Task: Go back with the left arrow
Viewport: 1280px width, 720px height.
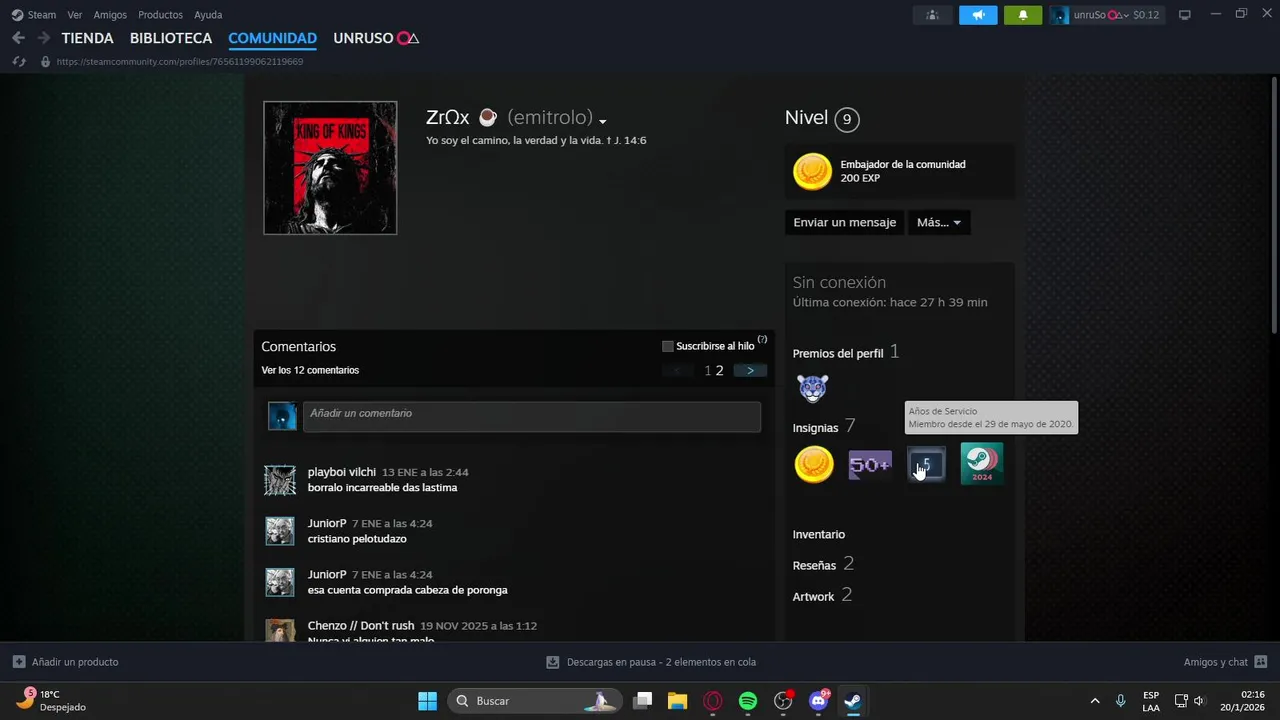Action: tap(18, 38)
